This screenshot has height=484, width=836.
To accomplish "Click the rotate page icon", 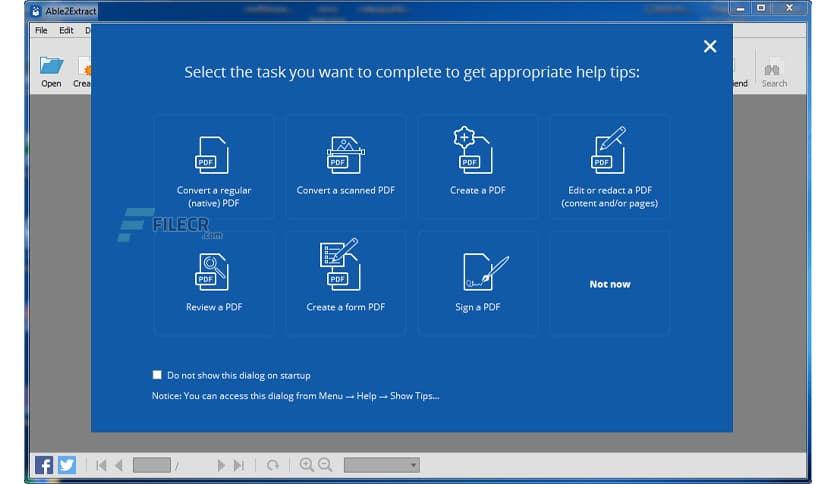I will click(x=272, y=465).
